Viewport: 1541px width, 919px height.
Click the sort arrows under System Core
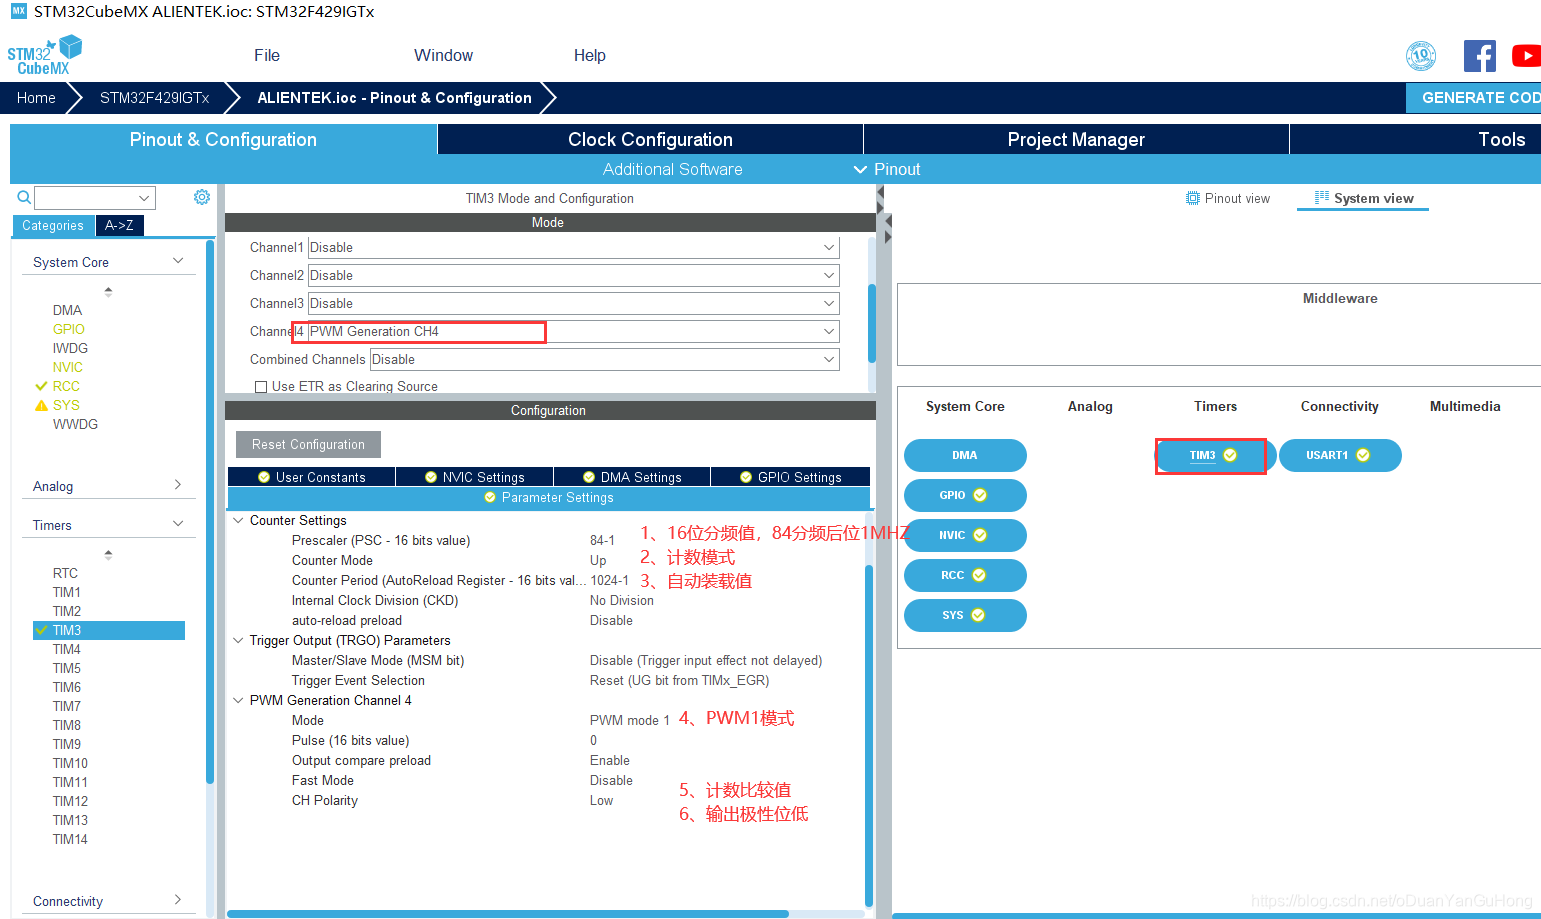click(108, 291)
